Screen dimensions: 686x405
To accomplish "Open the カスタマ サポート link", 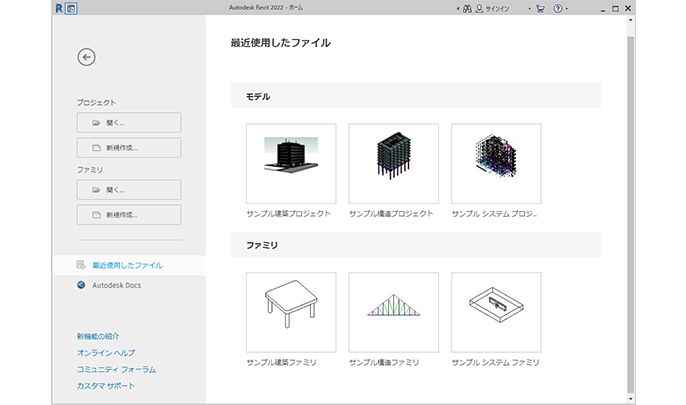I will [106, 386].
